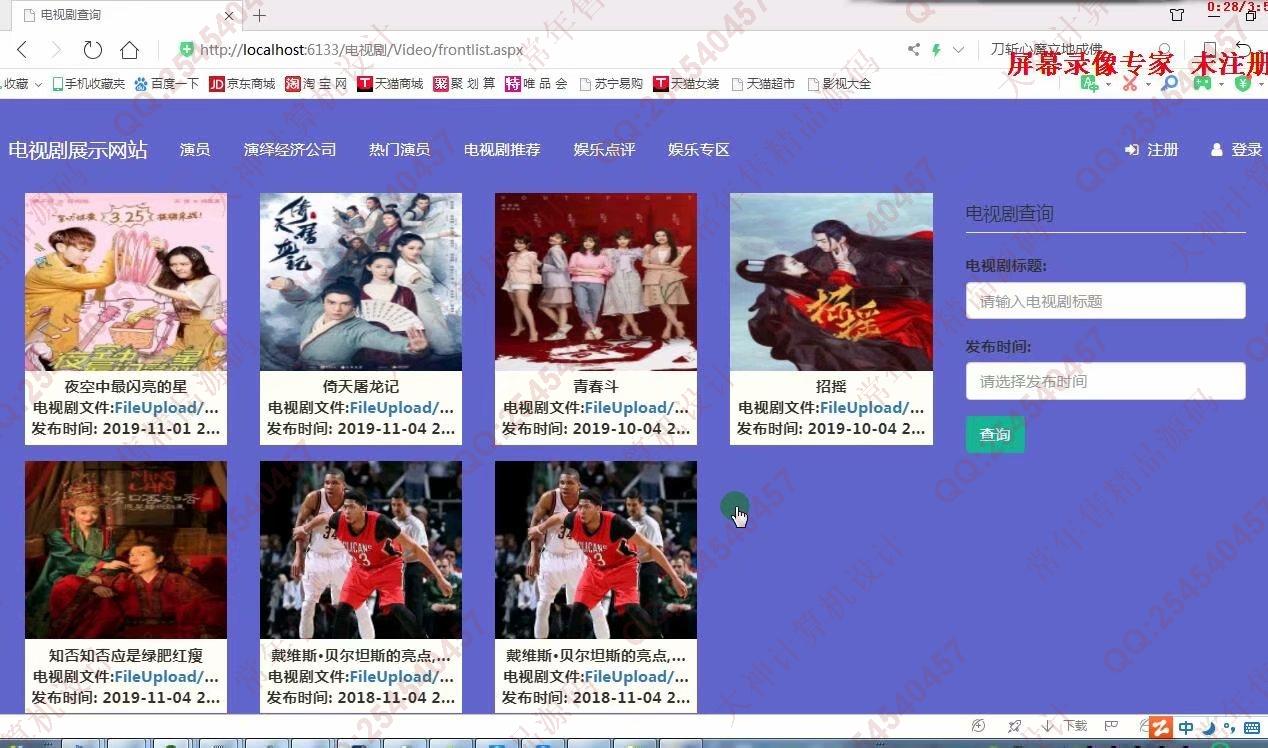Screen dimensions: 1268x748
Task: Open the 热门演员 menu item
Action: point(399,150)
